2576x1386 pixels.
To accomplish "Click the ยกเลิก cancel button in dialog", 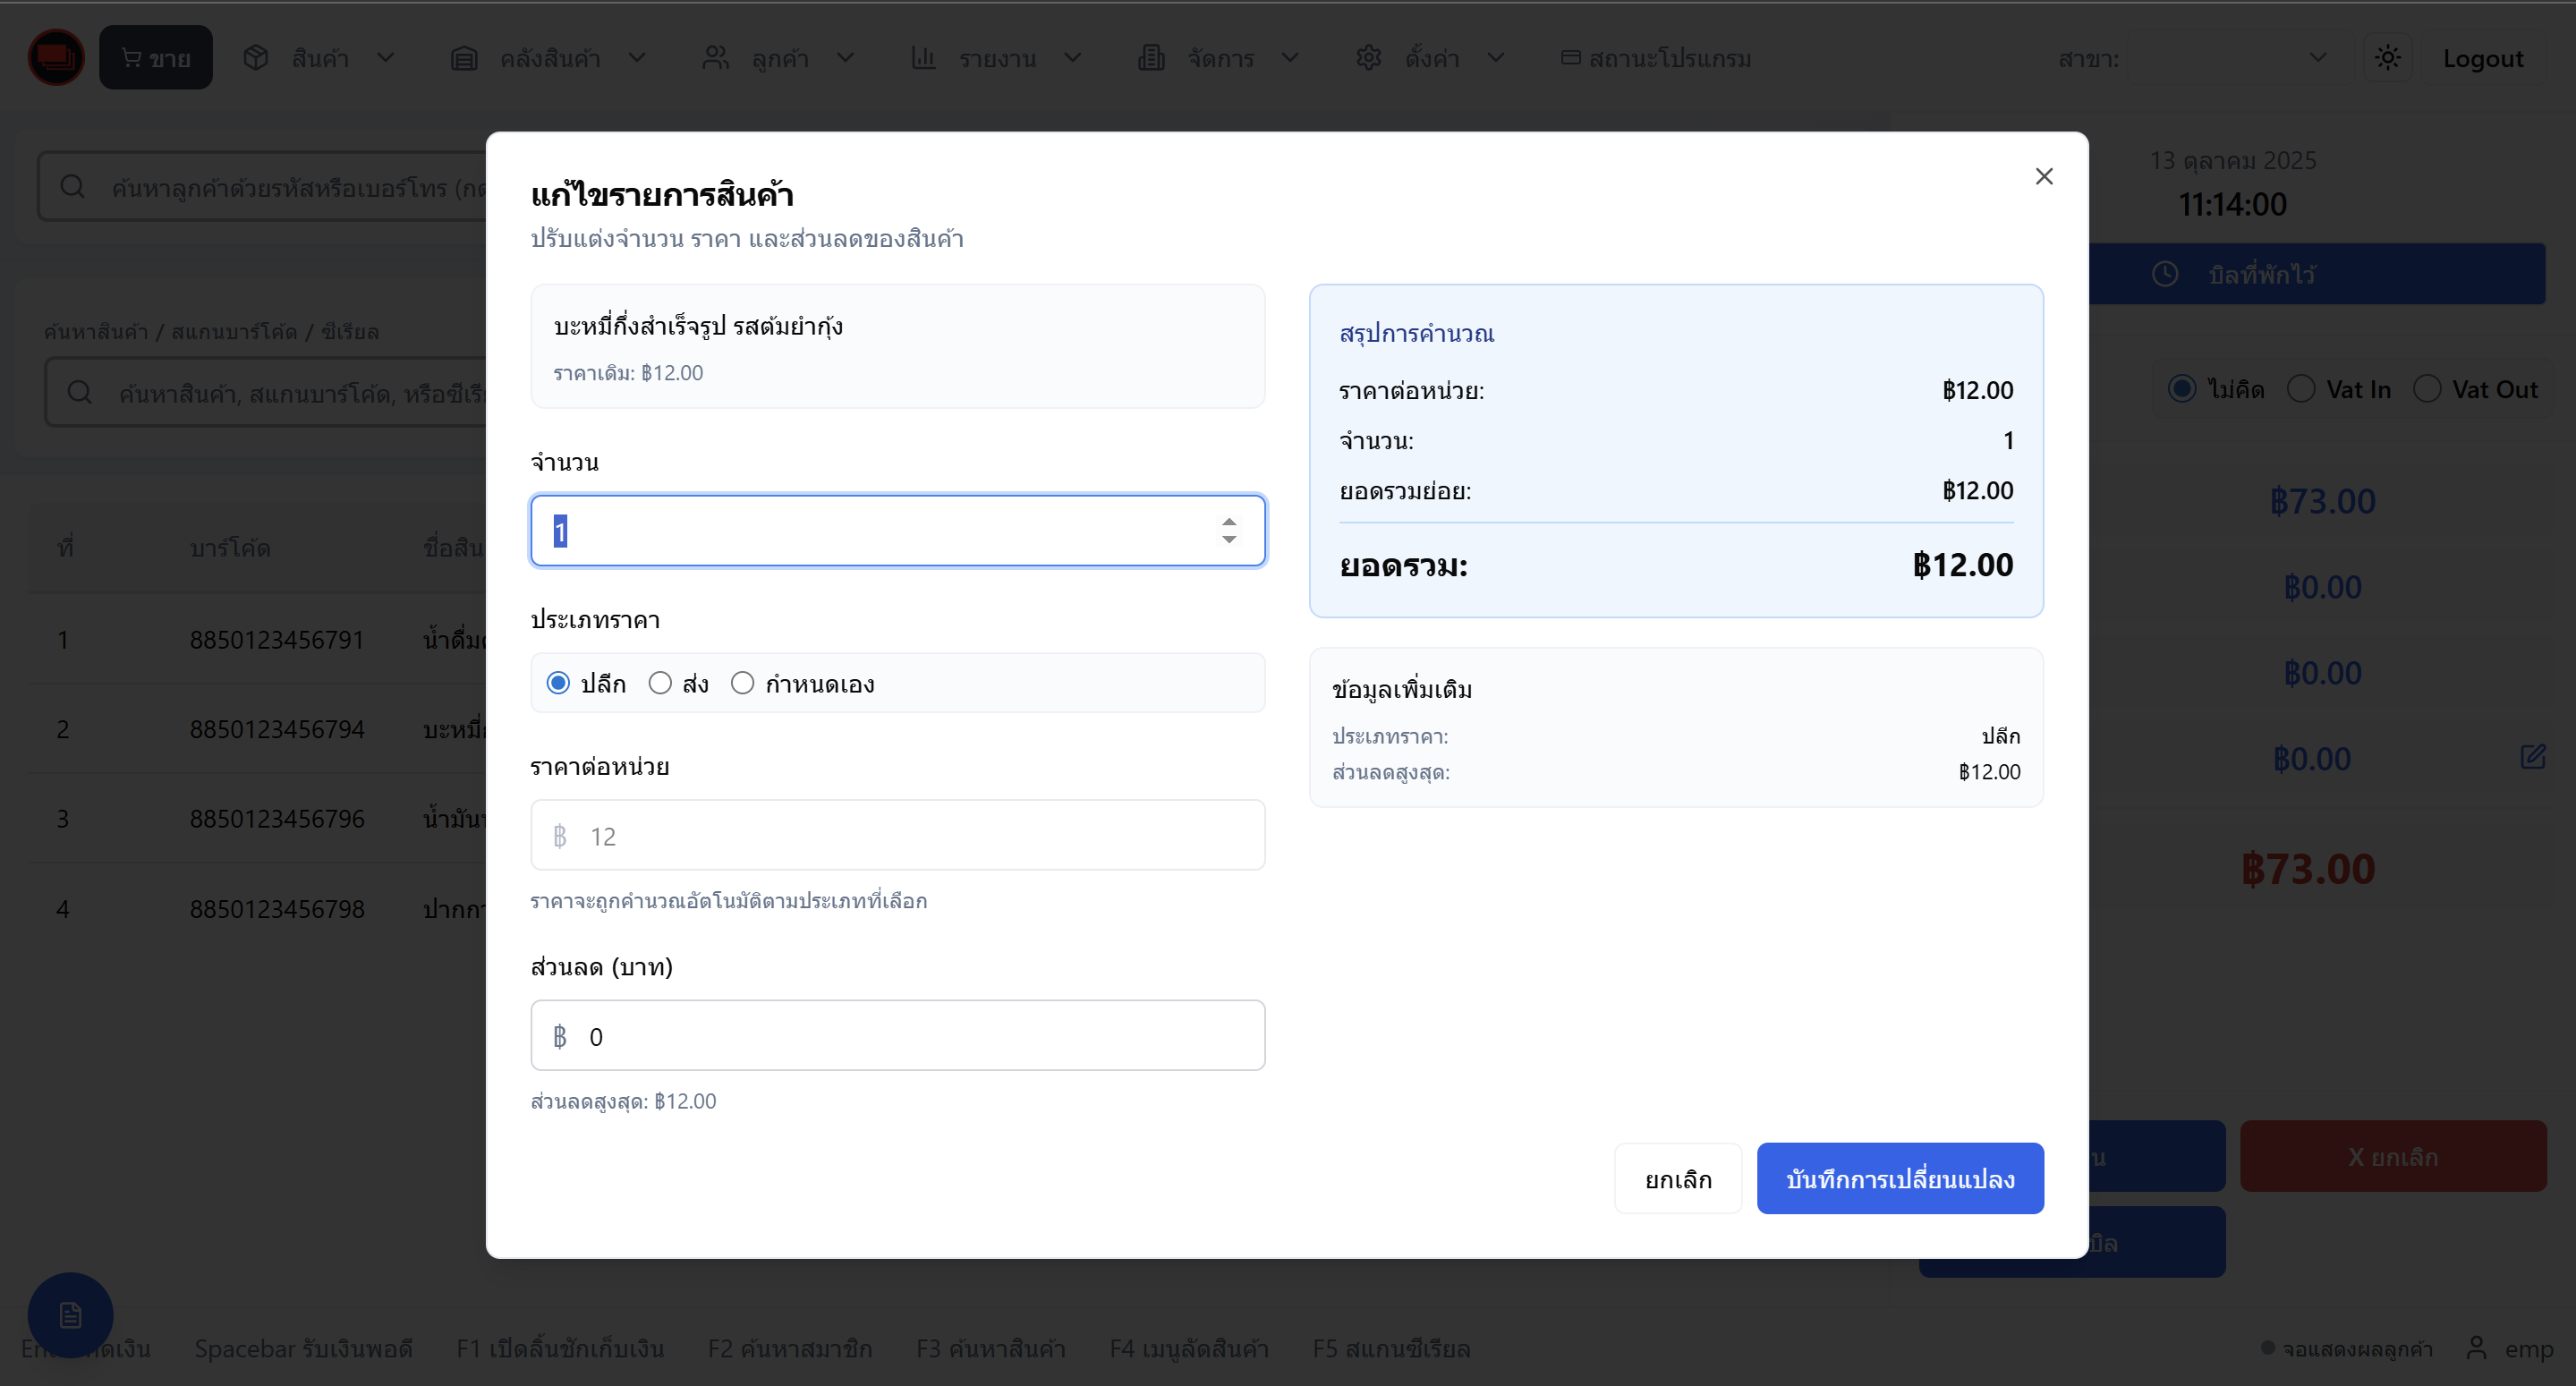I will 1677,1179.
